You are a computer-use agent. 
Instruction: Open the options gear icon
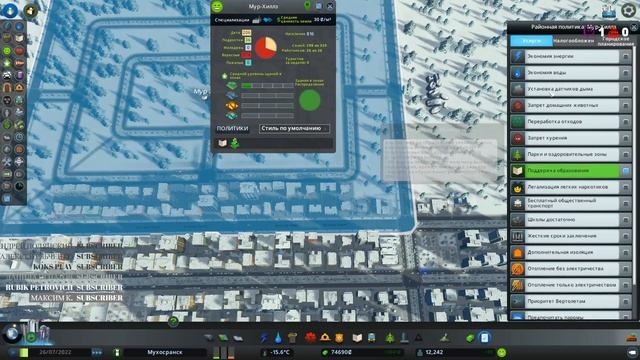[629, 10]
